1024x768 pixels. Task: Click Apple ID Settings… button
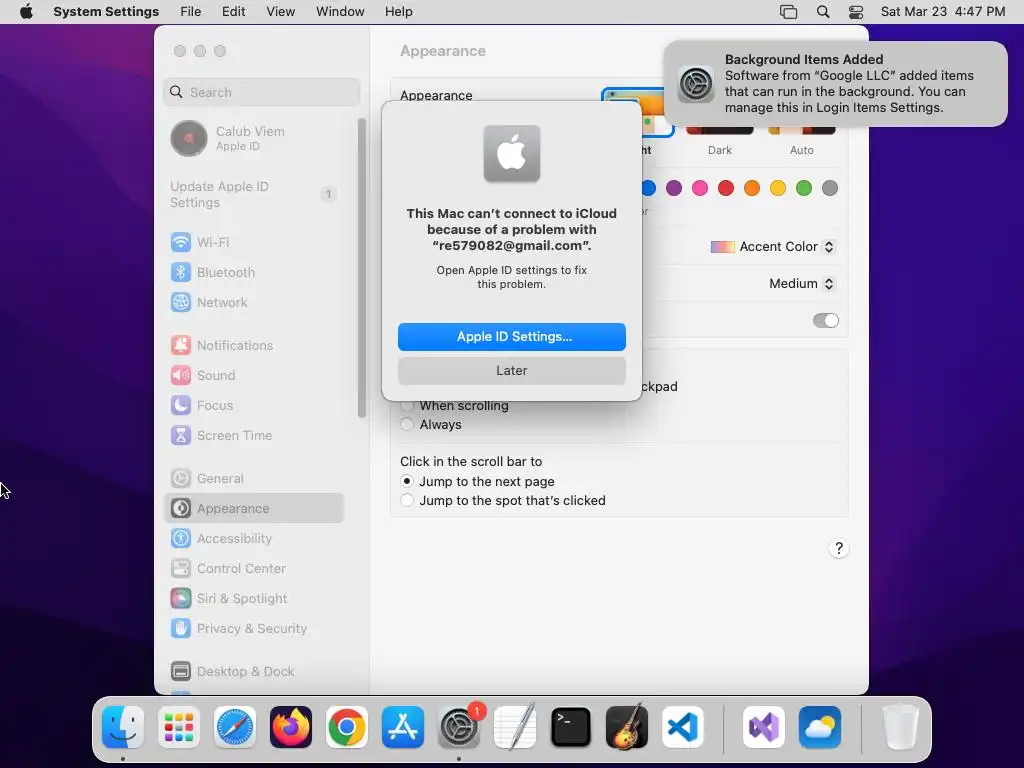(x=512, y=337)
